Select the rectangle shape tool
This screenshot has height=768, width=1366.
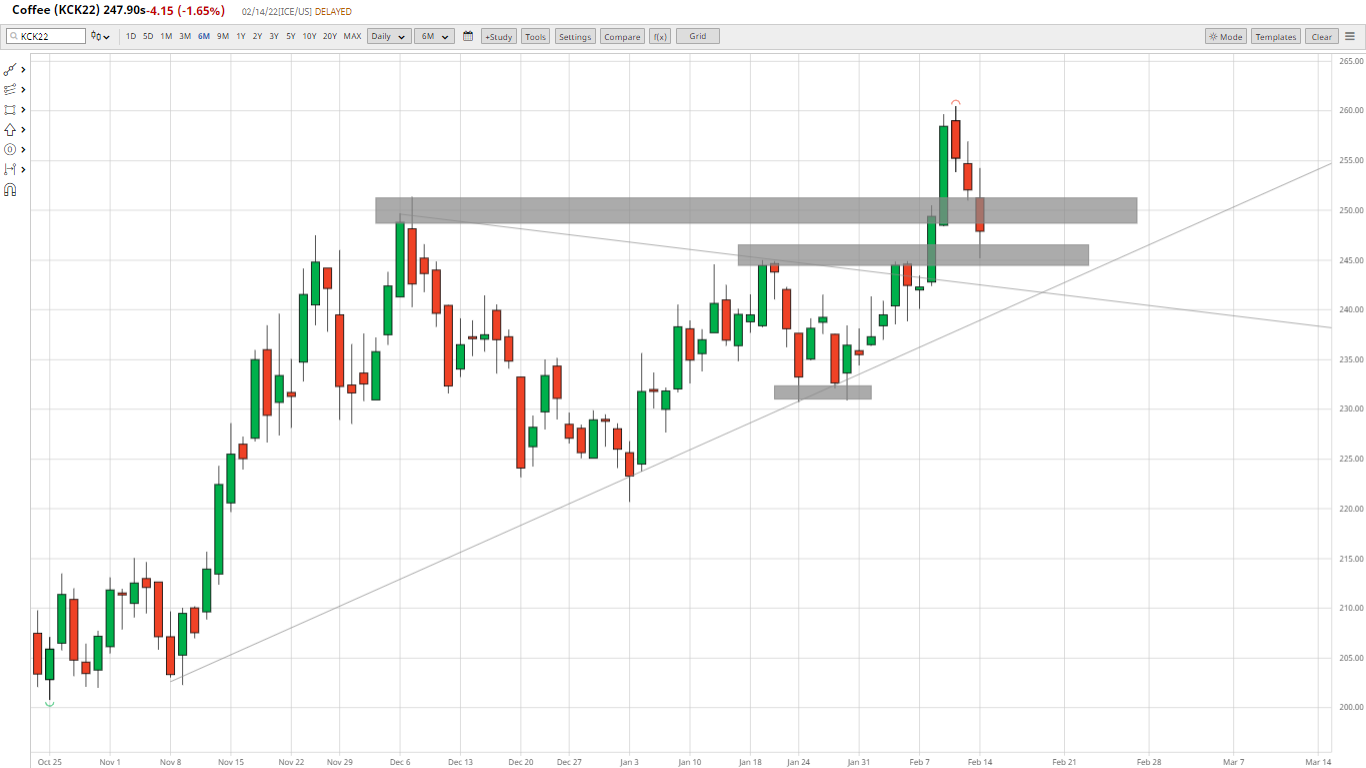click(11, 110)
